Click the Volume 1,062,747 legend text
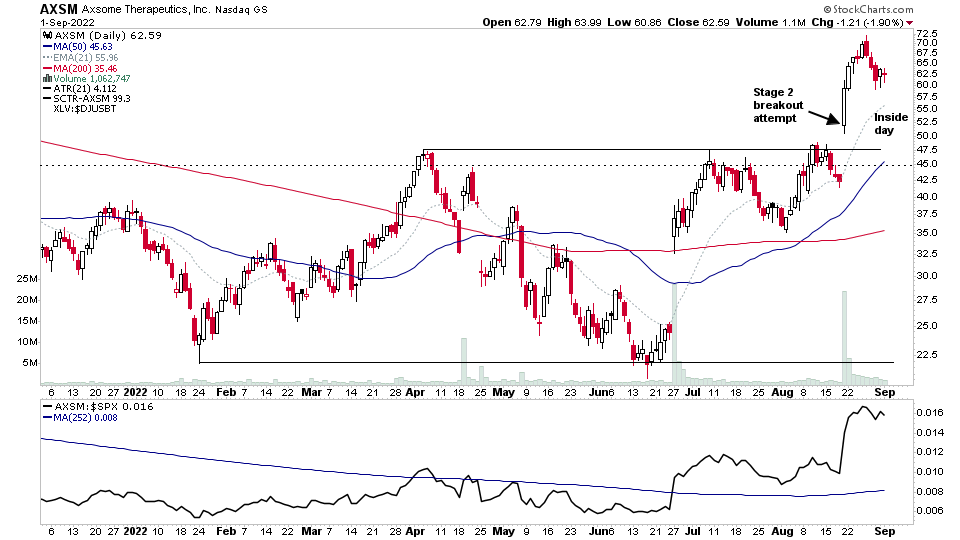The width and height of the screenshot is (960, 540). coord(92,78)
